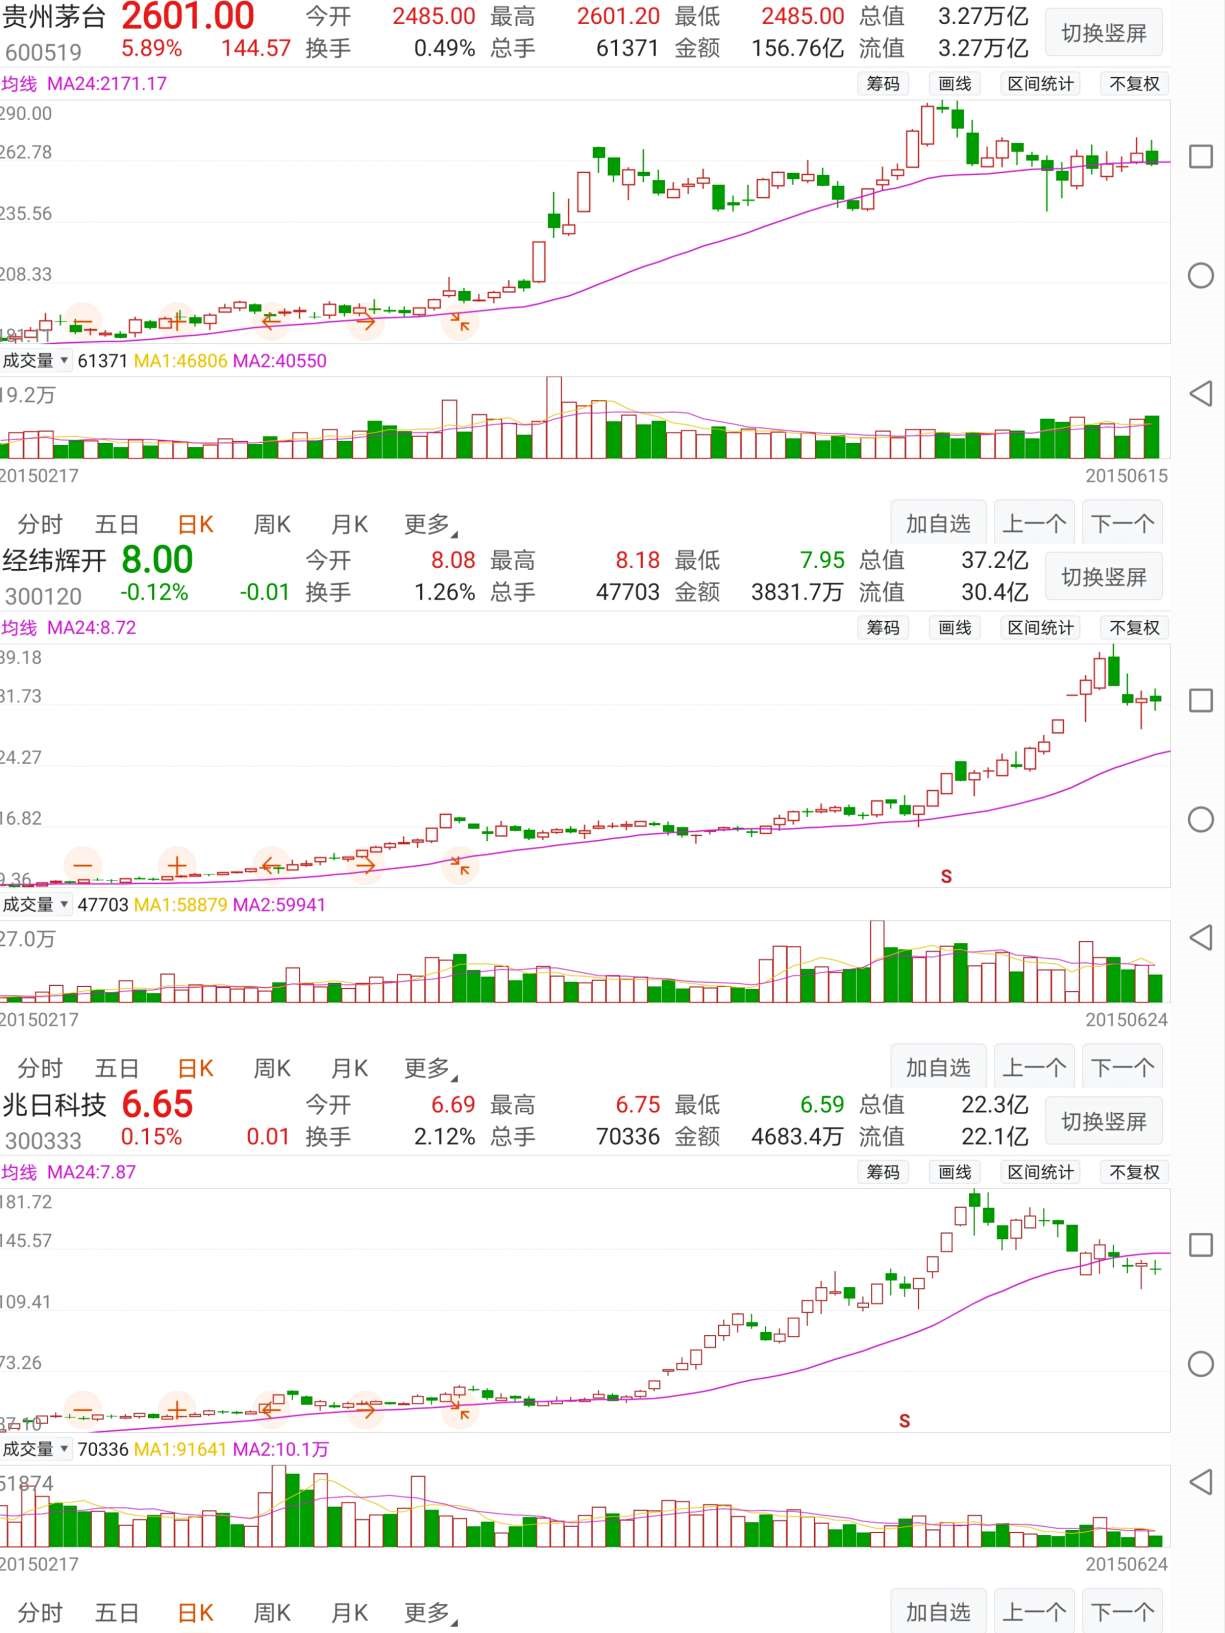1225x1633 pixels.
Task: Tap the circle home icon beside 兆日科技 chart
Action: tap(1201, 1364)
